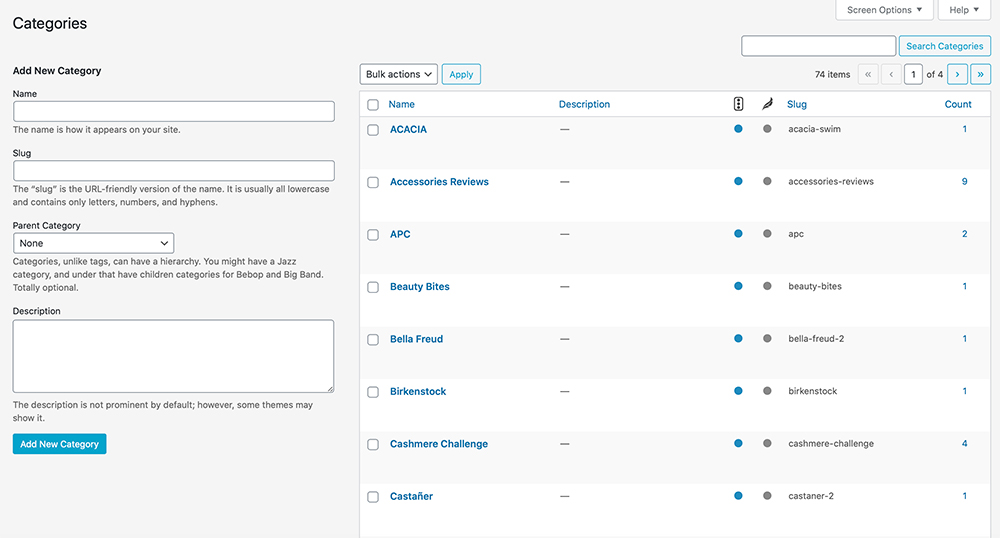
Task: Sort the table by Slug column
Action: click(x=797, y=104)
